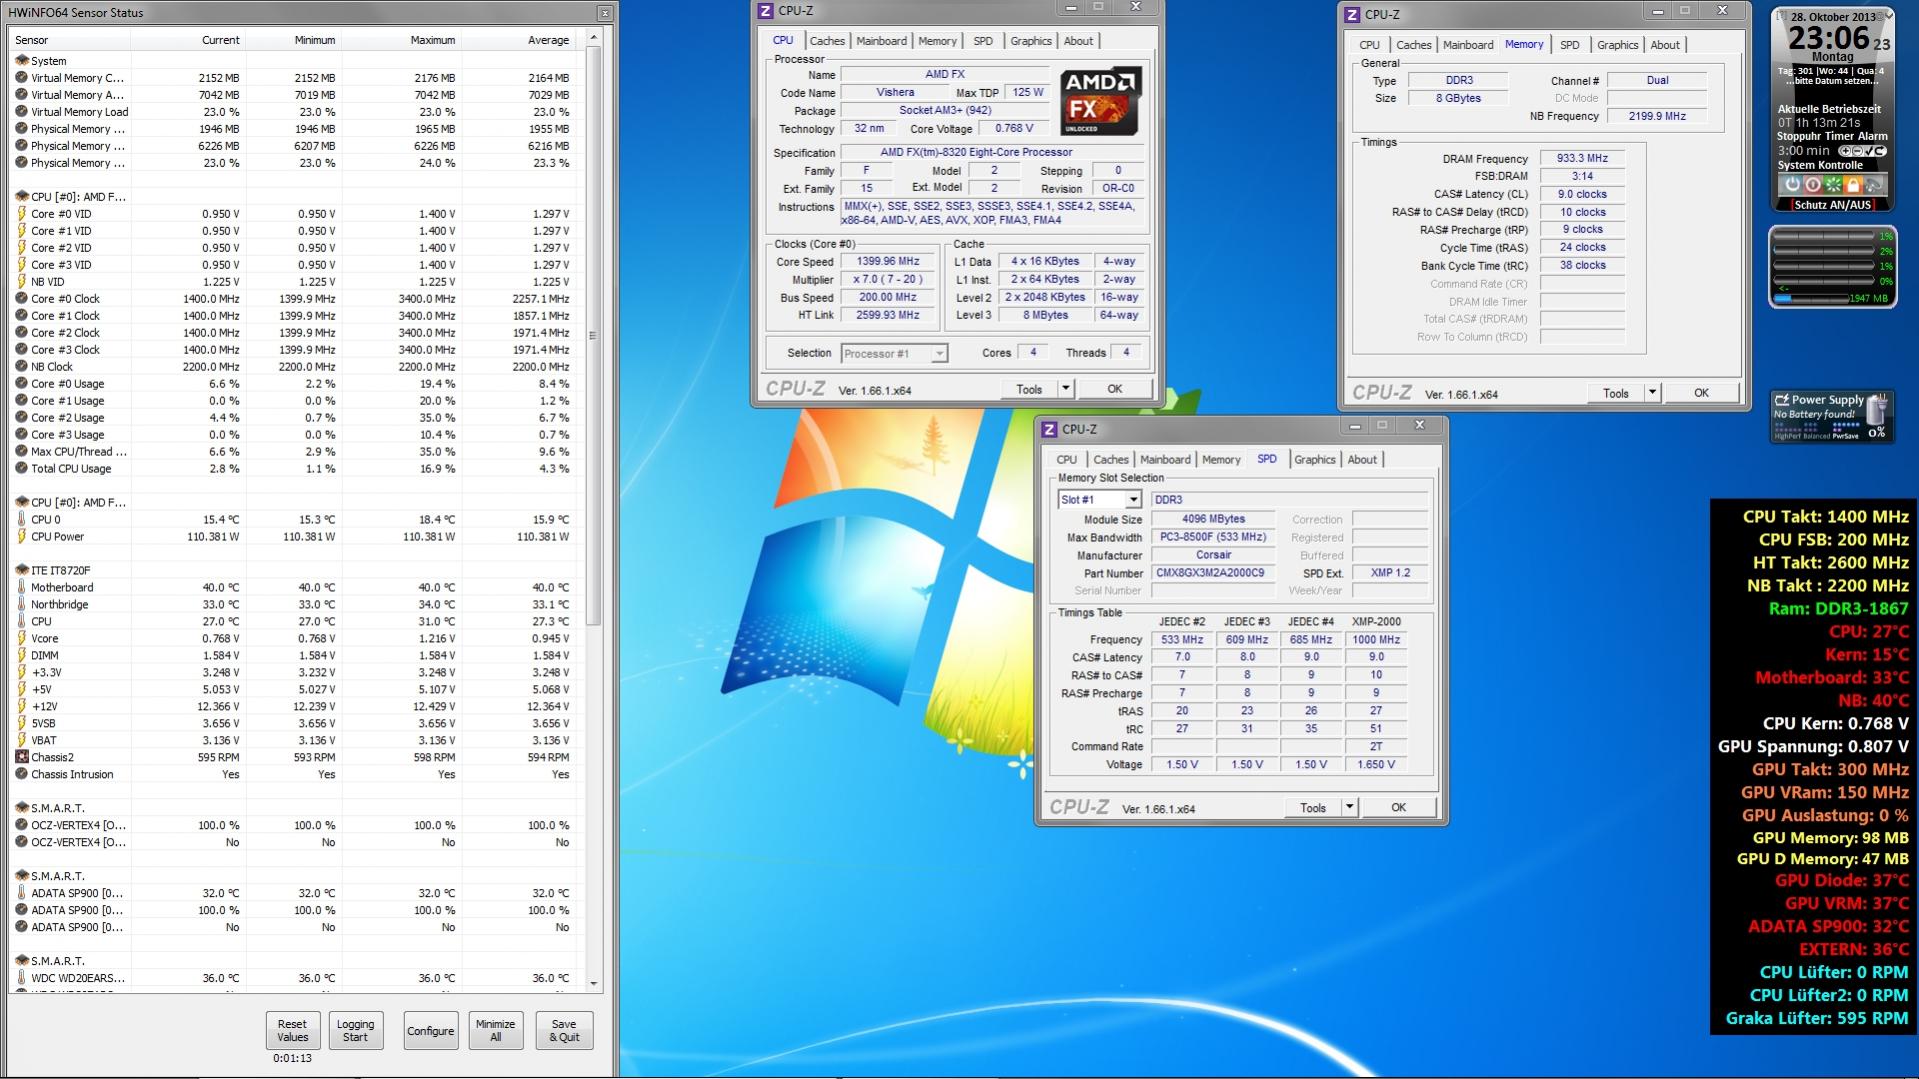Click the scroll-up arrow of the sensor list
1919x1079 pixels.
click(593, 37)
